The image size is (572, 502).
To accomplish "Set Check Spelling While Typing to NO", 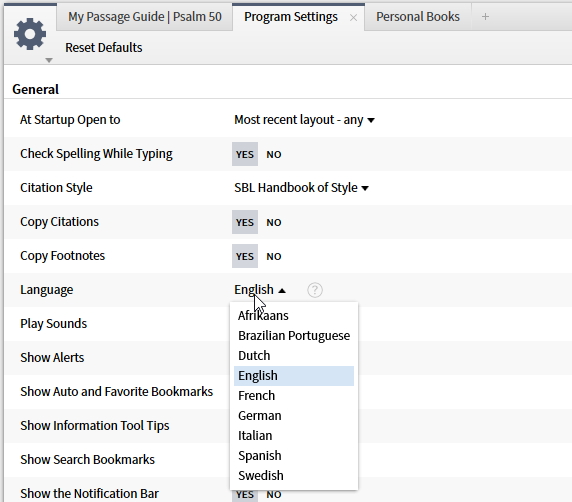I will 274,154.
